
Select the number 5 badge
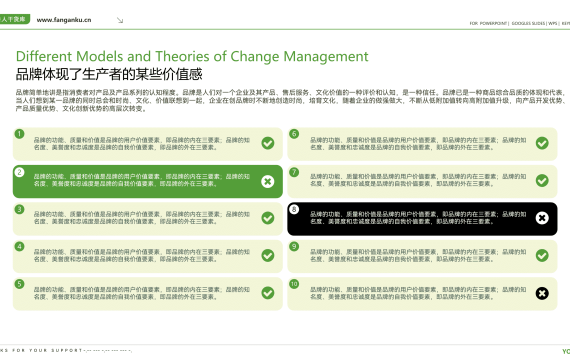pyautogui.click(x=20, y=284)
